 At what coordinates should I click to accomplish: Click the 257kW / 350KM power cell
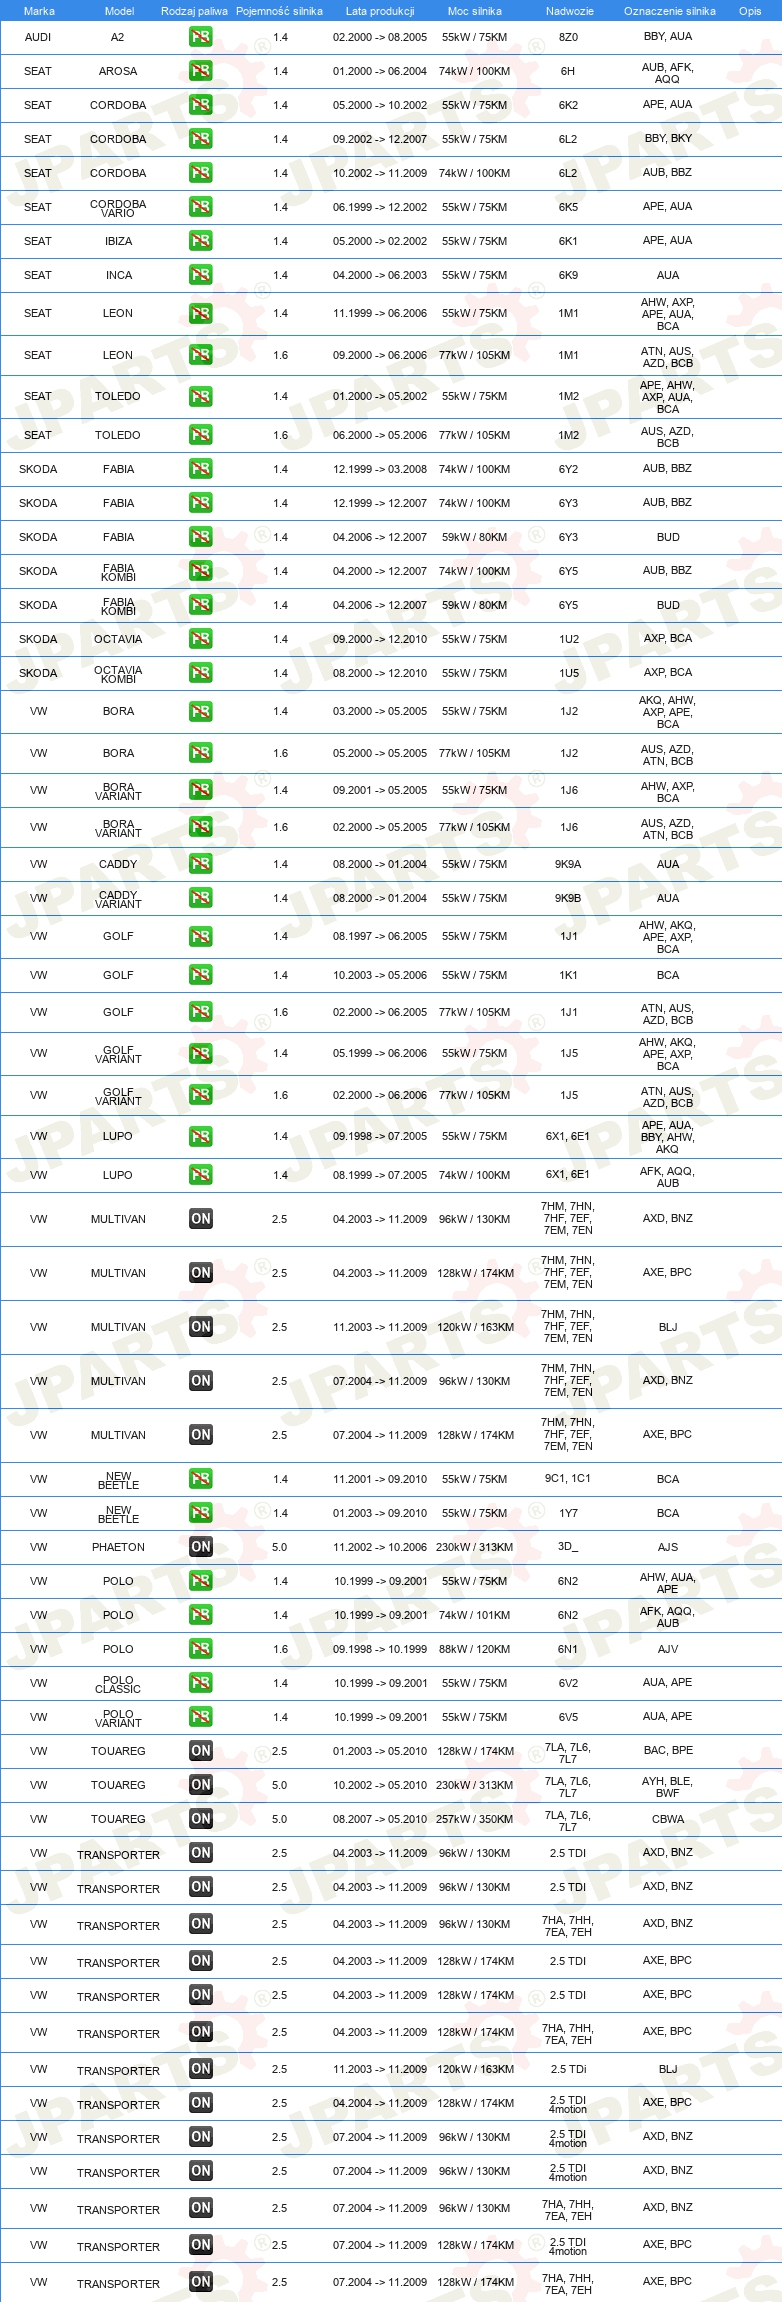pyautogui.click(x=474, y=1819)
